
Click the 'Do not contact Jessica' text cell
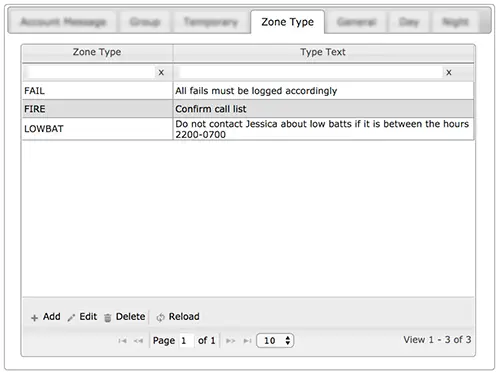point(322,129)
